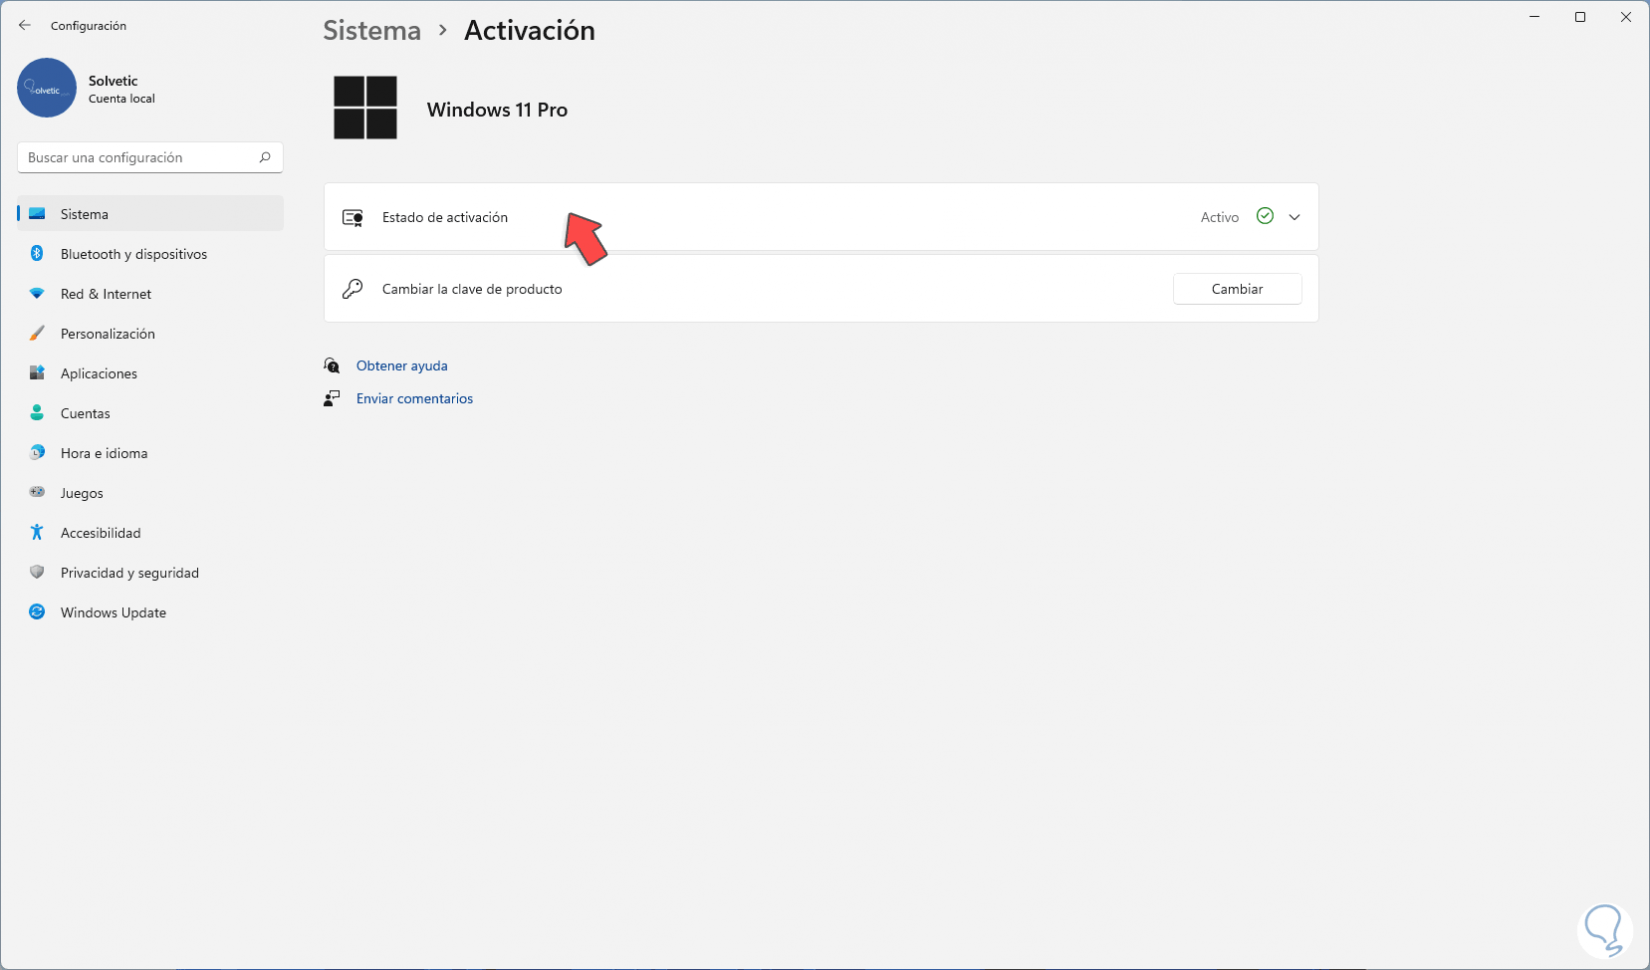This screenshot has width=1650, height=970.
Task: Maximize the Configuración window
Action: tap(1581, 17)
